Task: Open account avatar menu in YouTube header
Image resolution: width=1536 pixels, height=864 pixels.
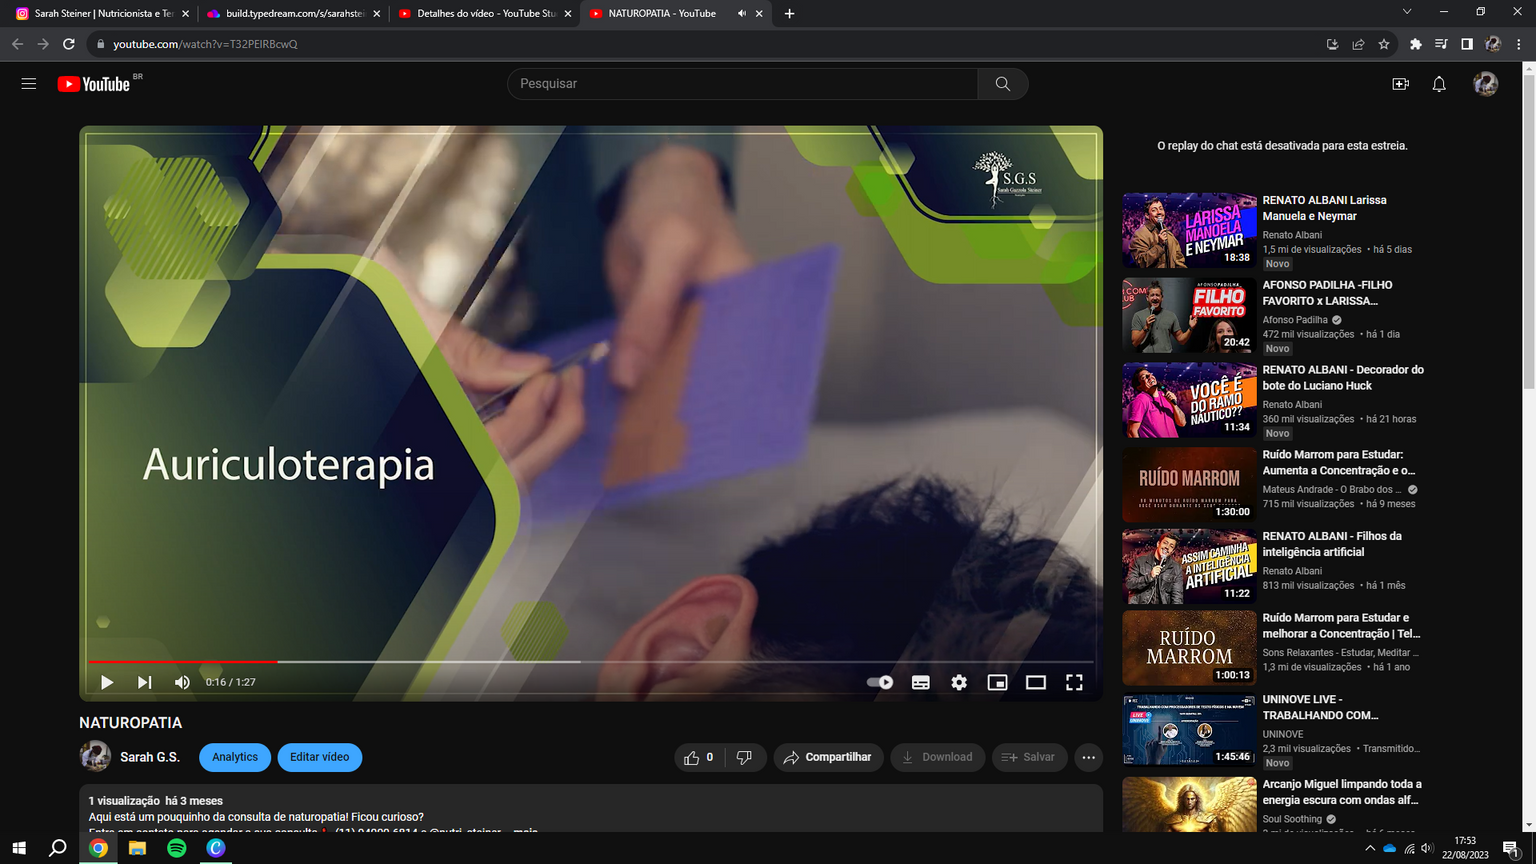Action: point(1485,84)
